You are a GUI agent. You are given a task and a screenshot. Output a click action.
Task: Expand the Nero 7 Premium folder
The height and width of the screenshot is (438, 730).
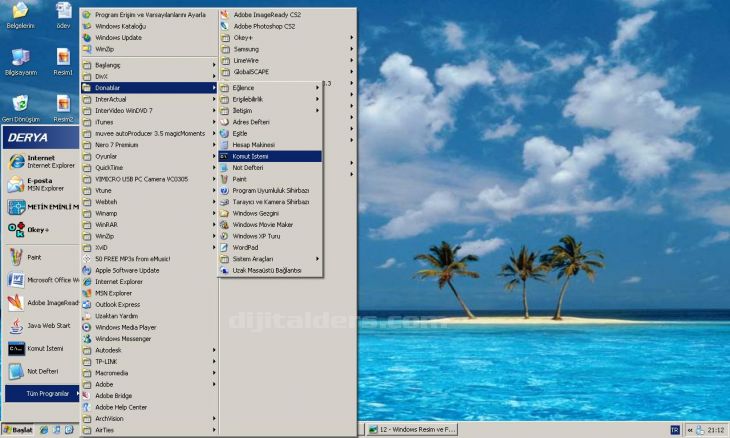point(149,145)
